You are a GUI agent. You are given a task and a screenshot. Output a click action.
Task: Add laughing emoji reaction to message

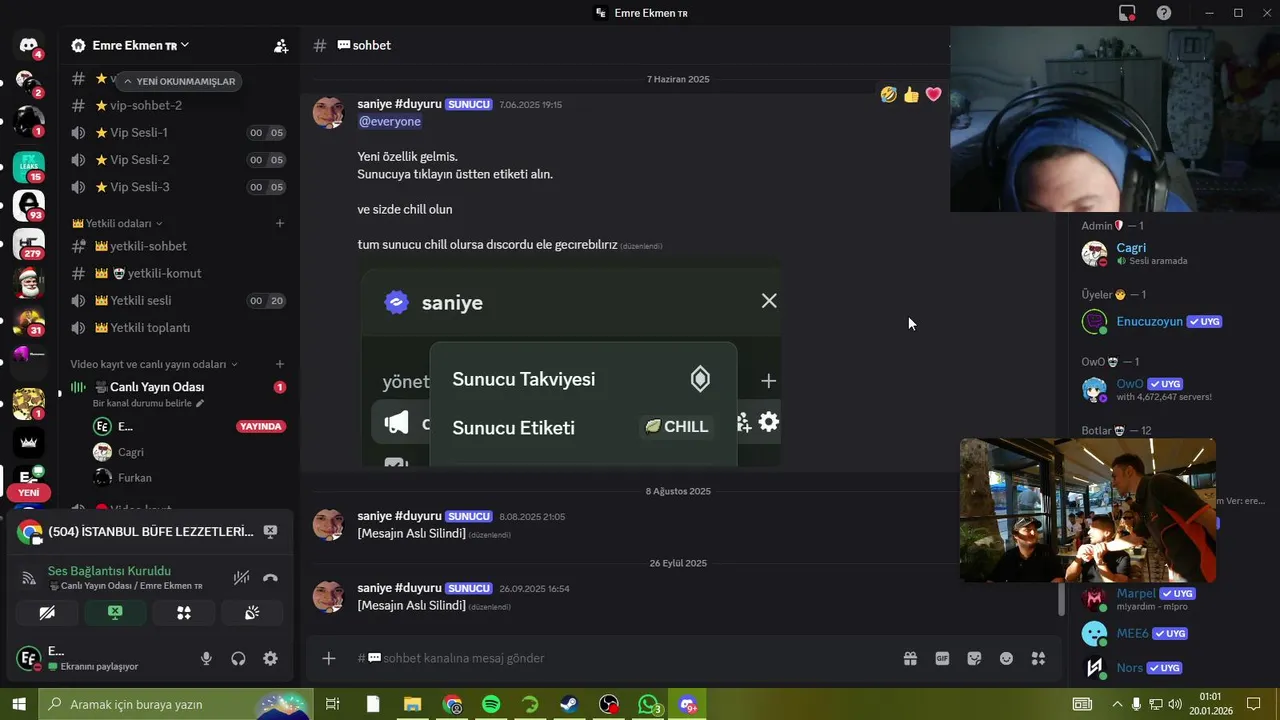tap(889, 94)
